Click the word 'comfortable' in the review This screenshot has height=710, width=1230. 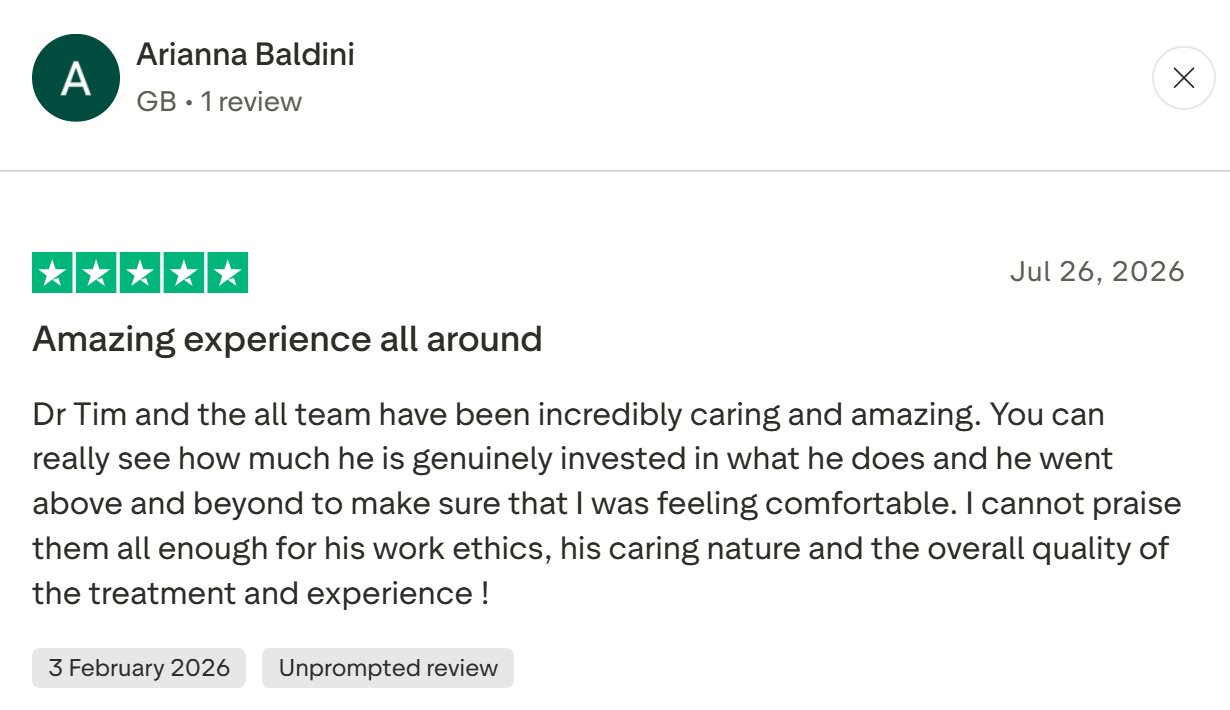click(x=844, y=504)
